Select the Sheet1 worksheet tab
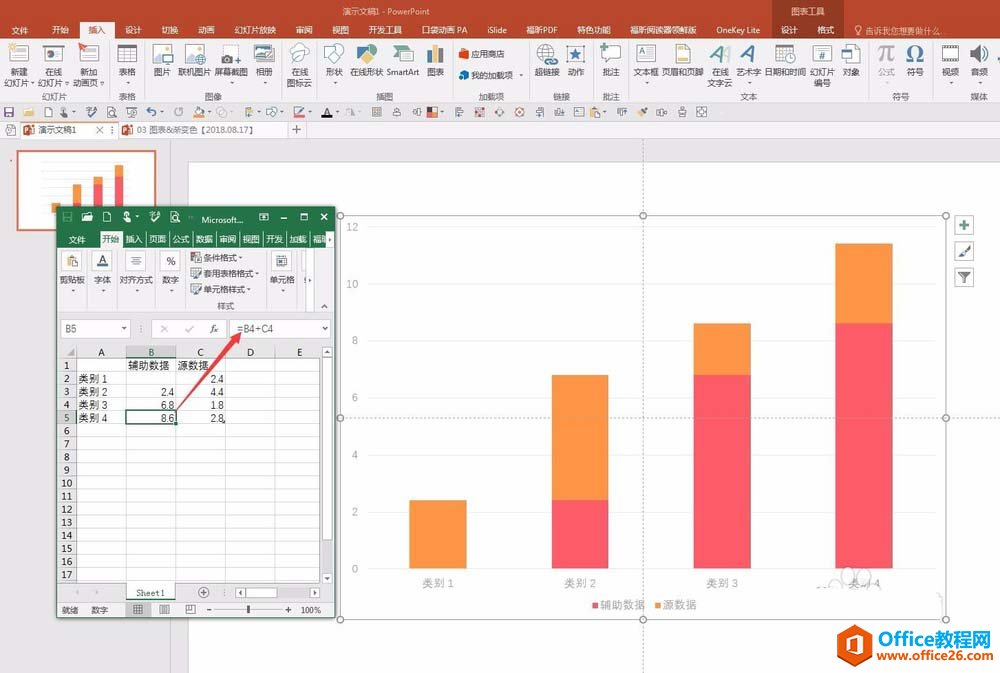1000x673 pixels. (x=151, y=593)
